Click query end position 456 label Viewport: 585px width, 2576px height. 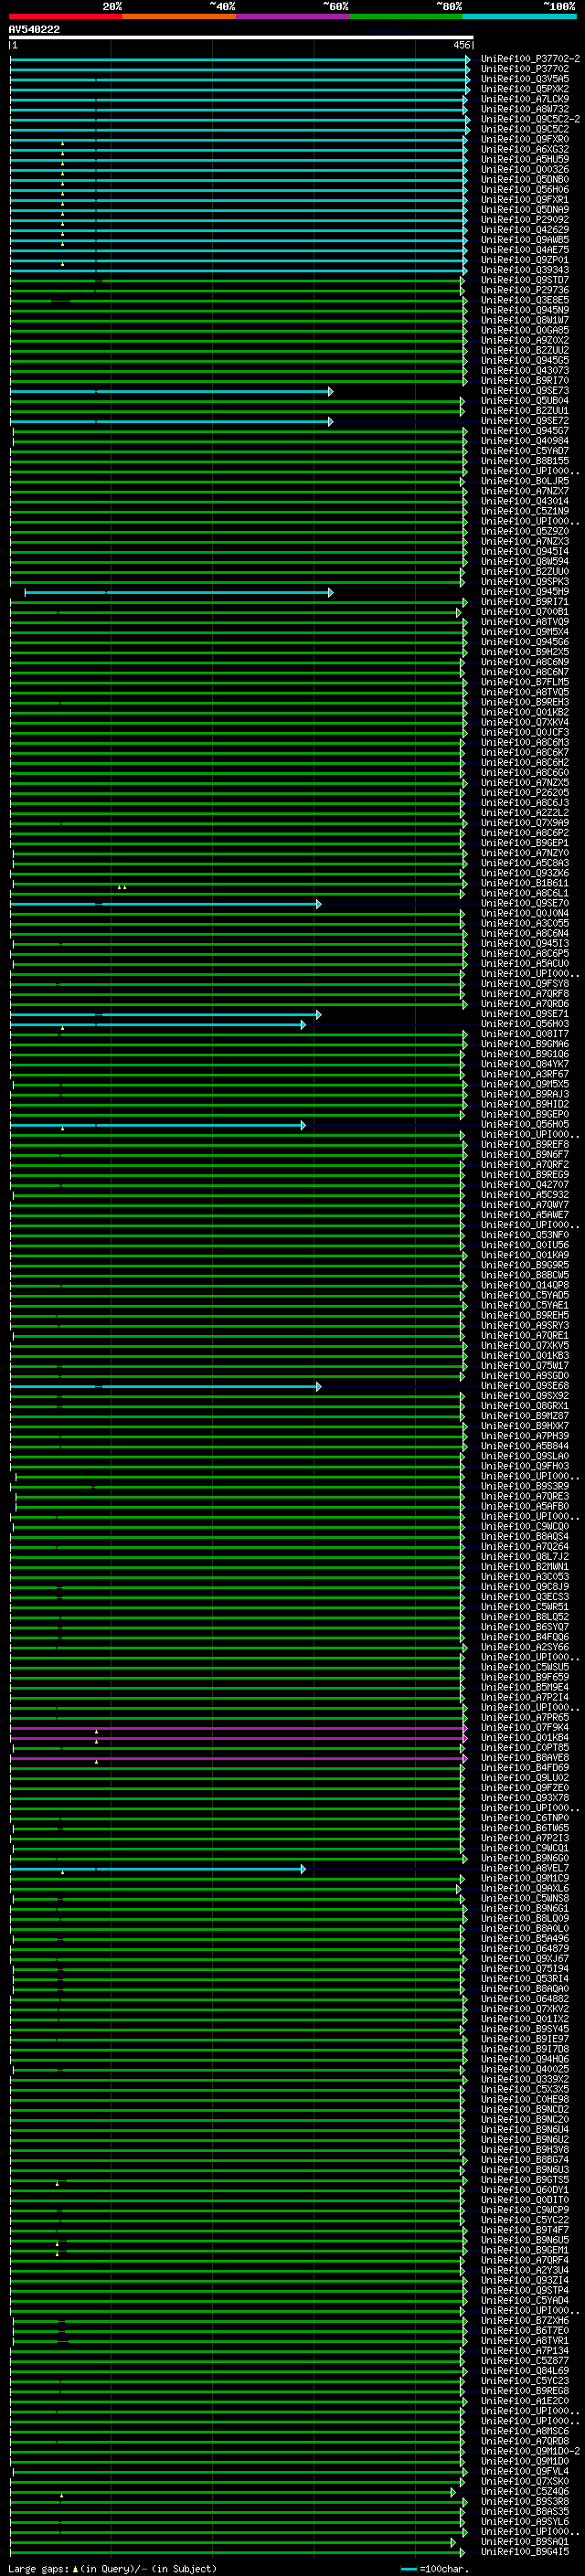pyautogui.click(x=461, y=45)
